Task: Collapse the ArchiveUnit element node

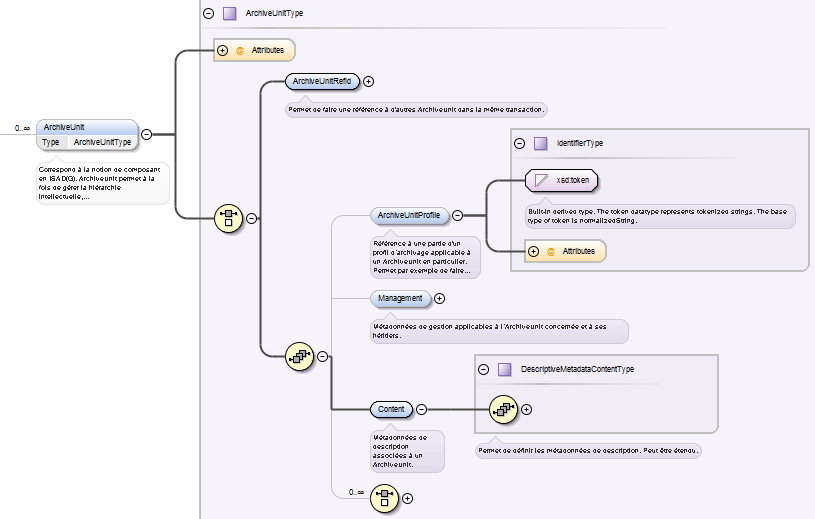Action: point(146,133)
